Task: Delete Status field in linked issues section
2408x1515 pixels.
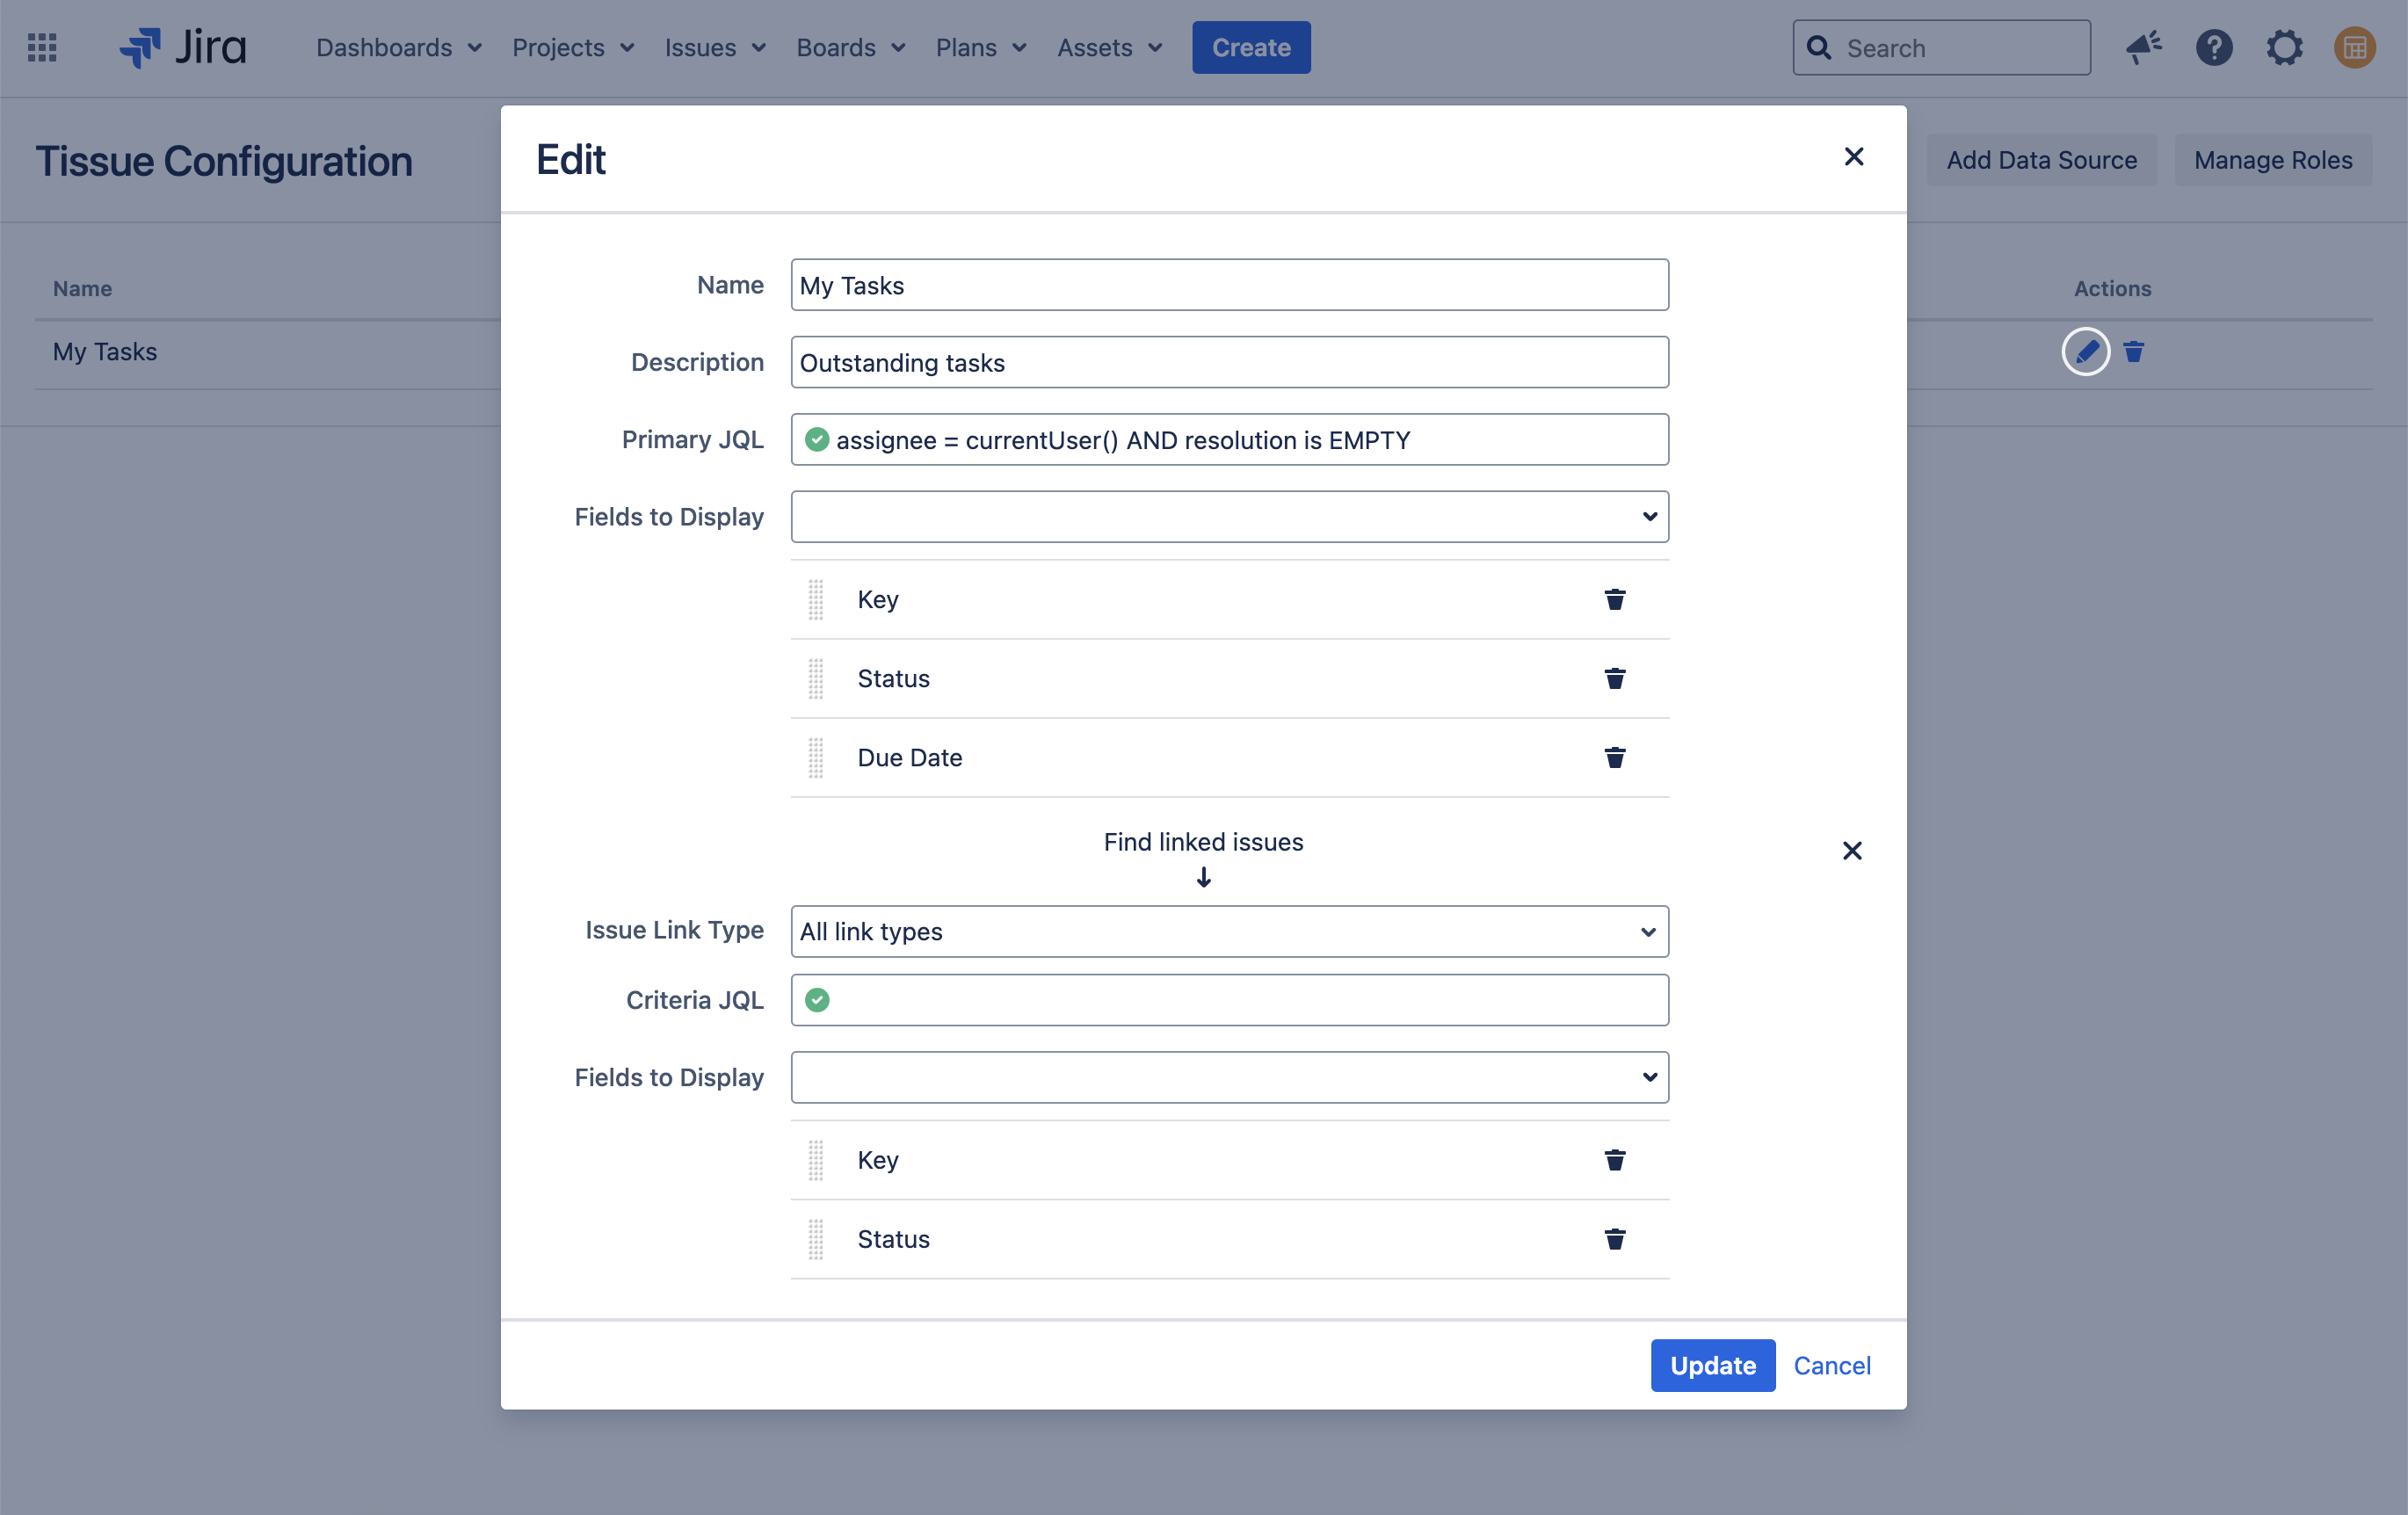Action: click(x=1614, y=1239)
